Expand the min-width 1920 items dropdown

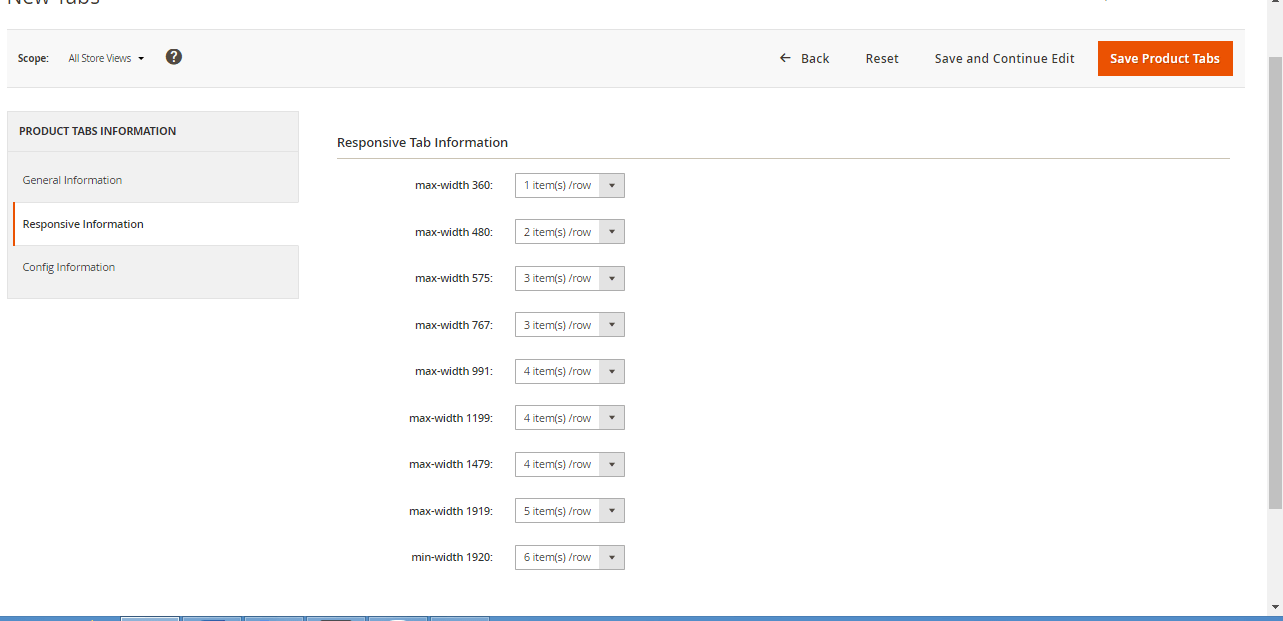point(569,557)
